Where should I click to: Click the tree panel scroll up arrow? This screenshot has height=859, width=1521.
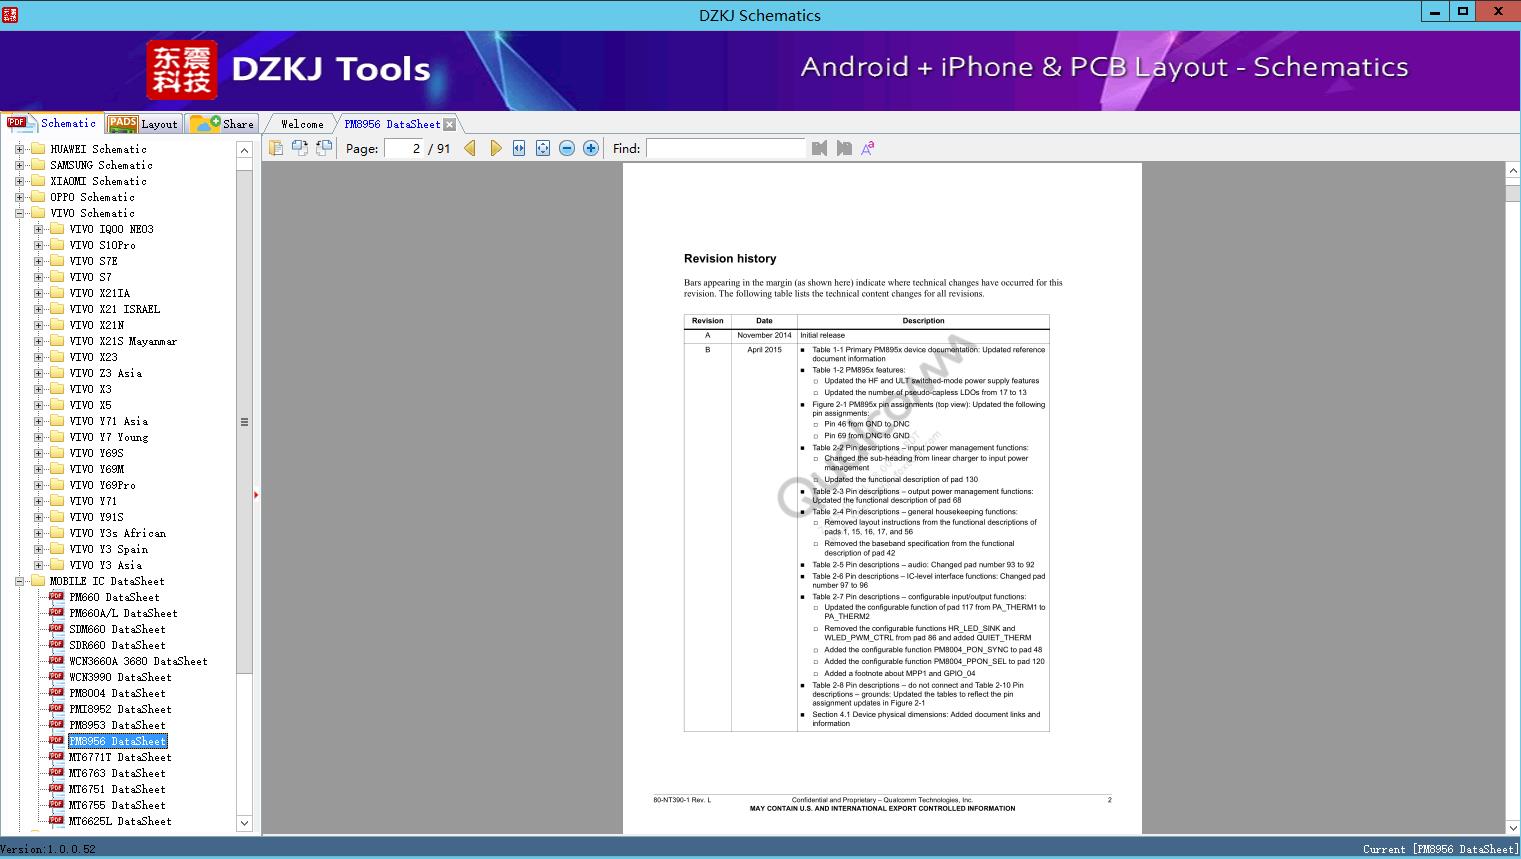[x=244, y=150]
